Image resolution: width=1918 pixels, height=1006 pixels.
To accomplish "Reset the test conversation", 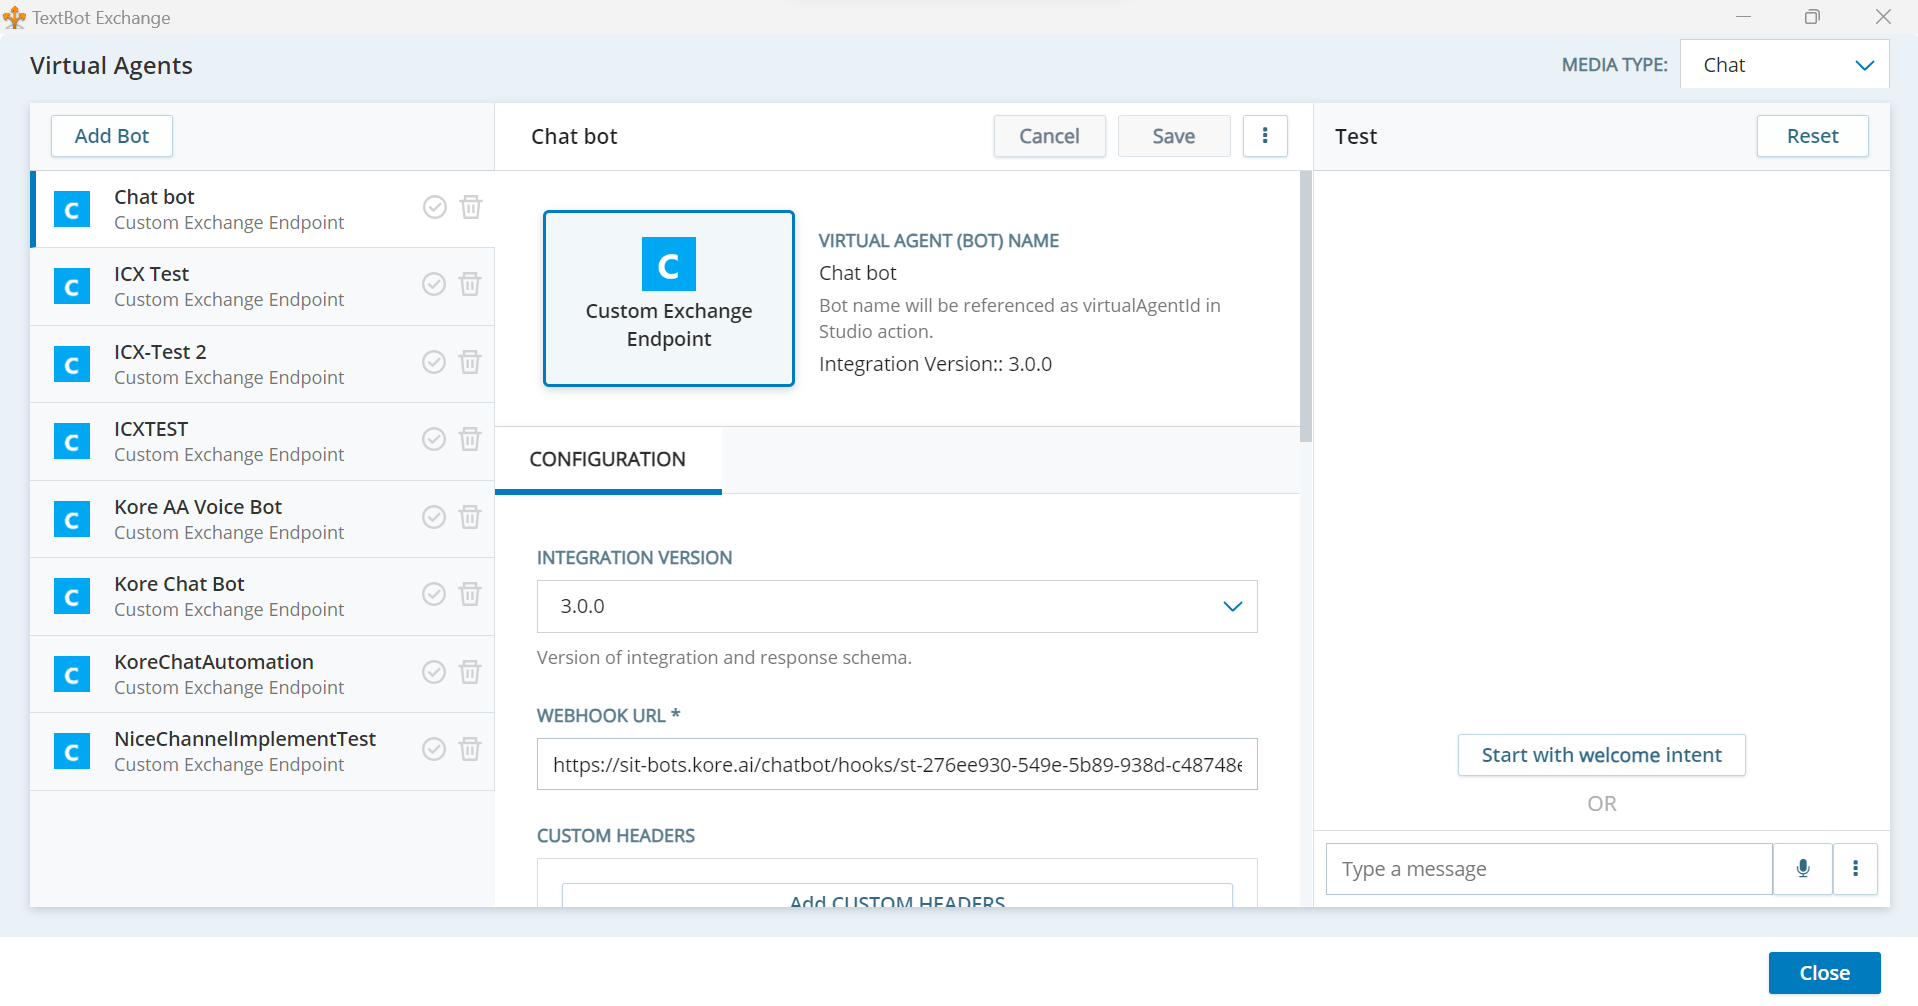I will pos(1811,136).
